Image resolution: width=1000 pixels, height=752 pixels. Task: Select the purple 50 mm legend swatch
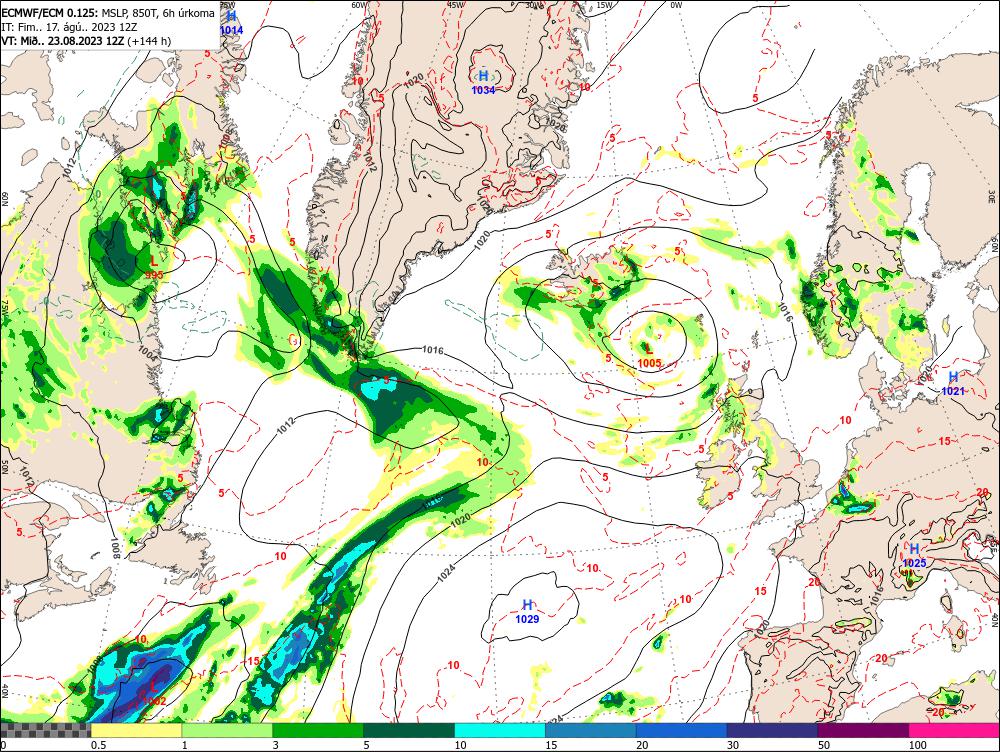tap(864, 730)
